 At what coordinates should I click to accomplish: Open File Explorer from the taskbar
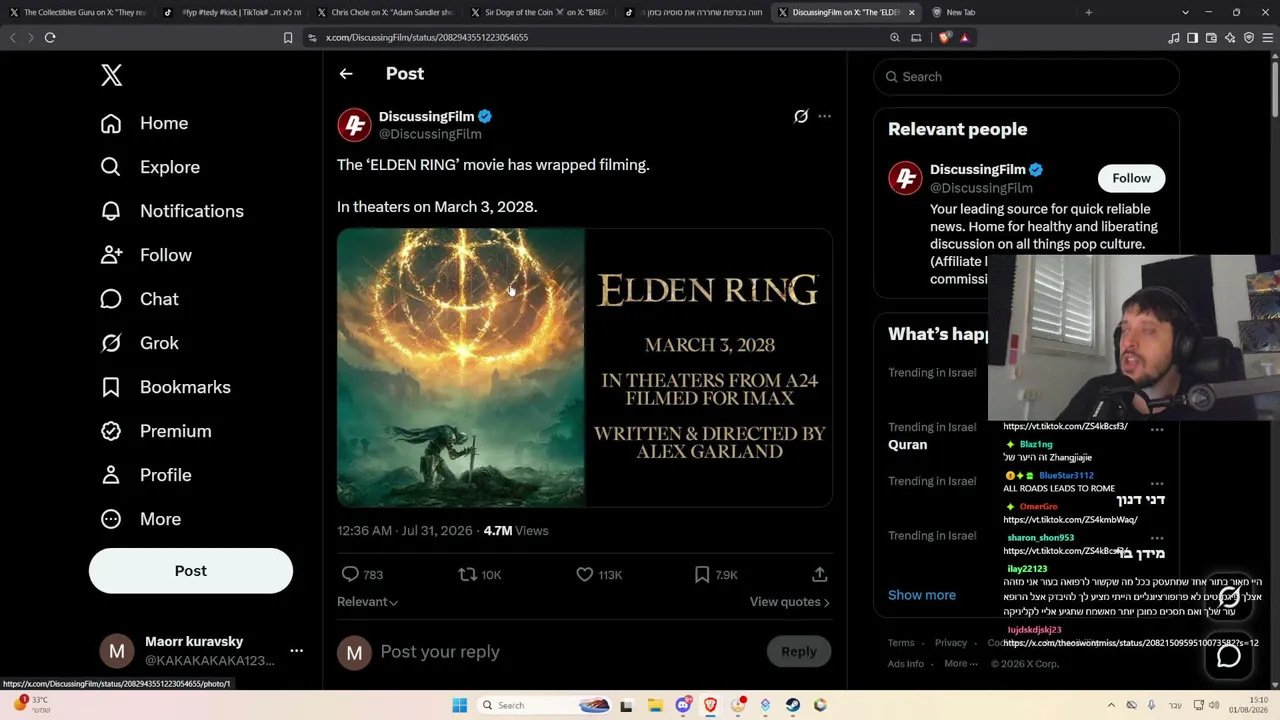[654, 705]
